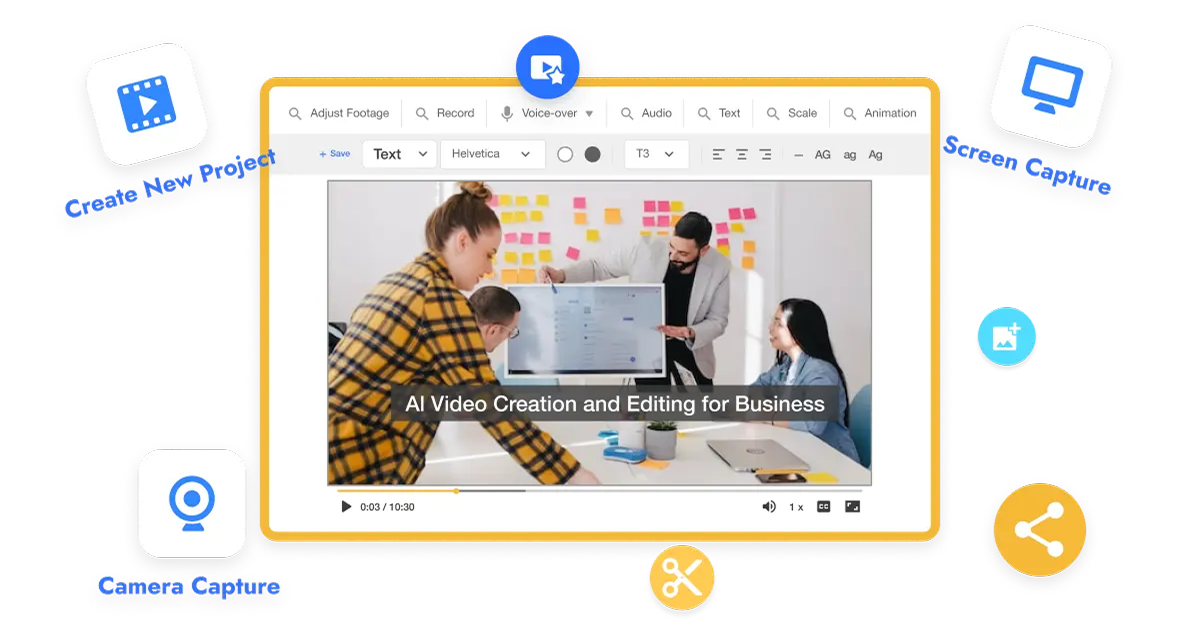Screen dimensions: 1200x619
Task: Select the dark gray color swatch
Action: click(590, 154)
